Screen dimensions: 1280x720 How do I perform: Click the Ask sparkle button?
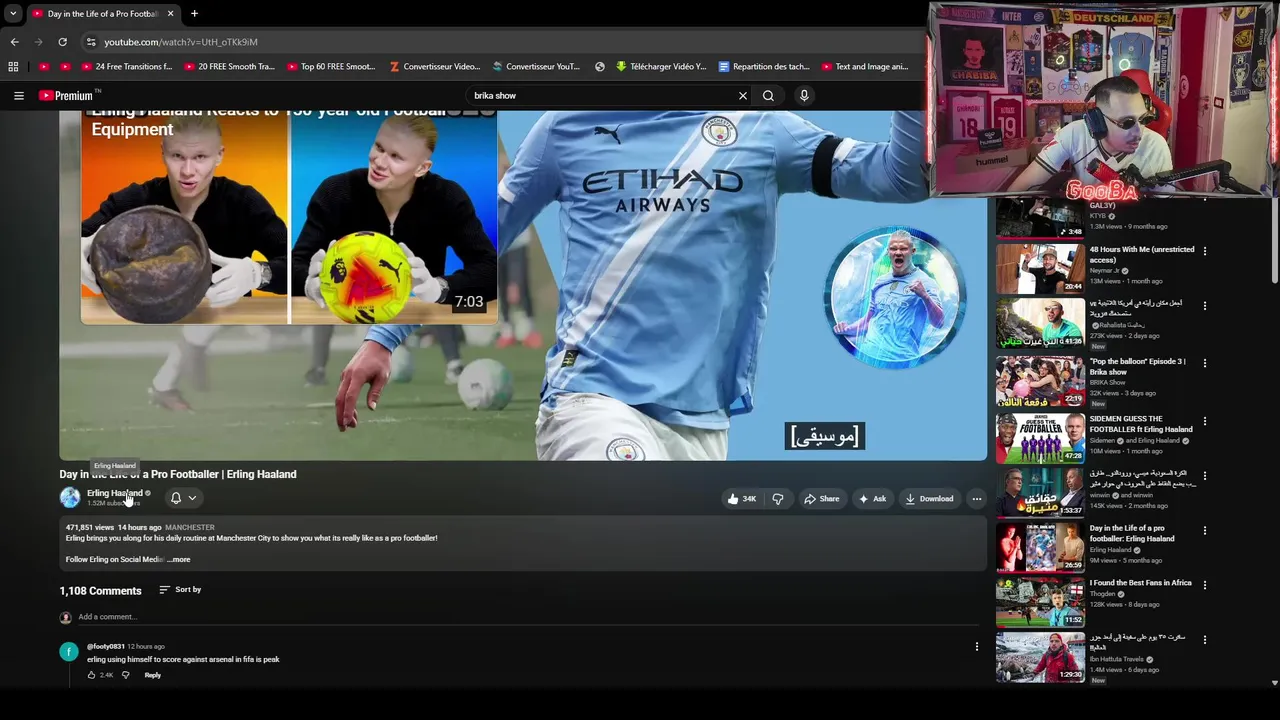(x=872, y=499)
